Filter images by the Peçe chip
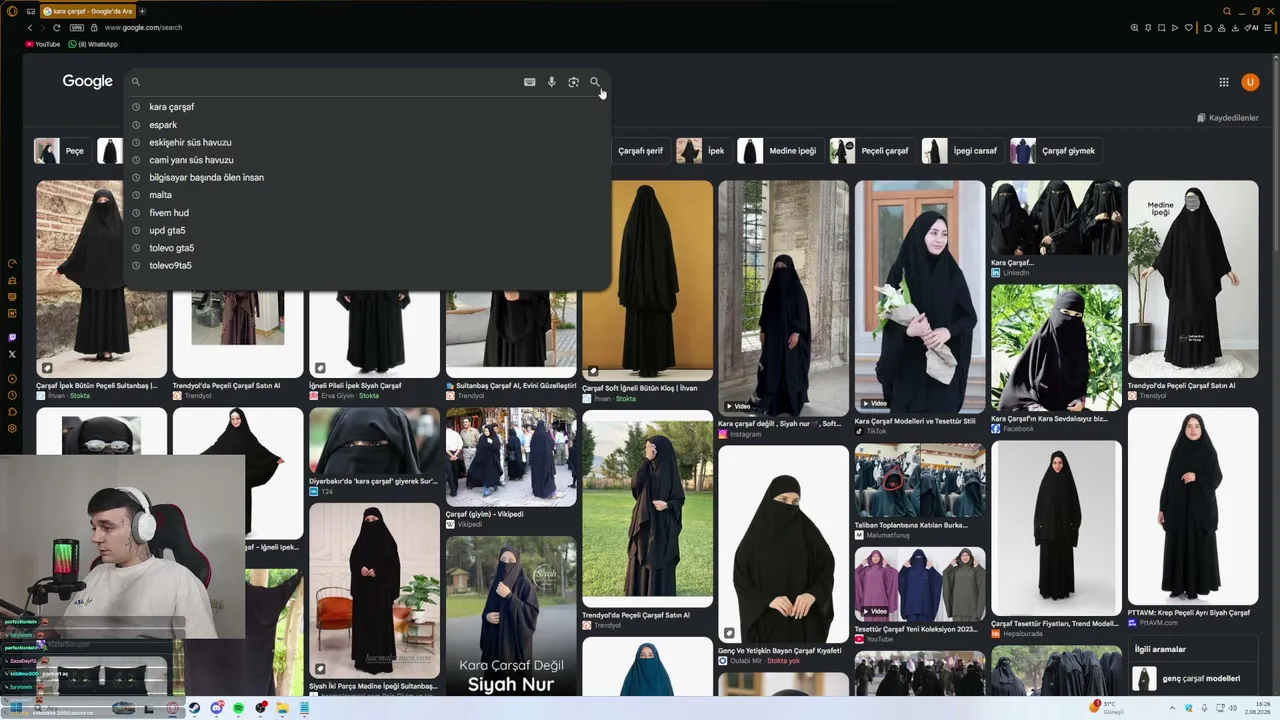 [x=62, y=151]
